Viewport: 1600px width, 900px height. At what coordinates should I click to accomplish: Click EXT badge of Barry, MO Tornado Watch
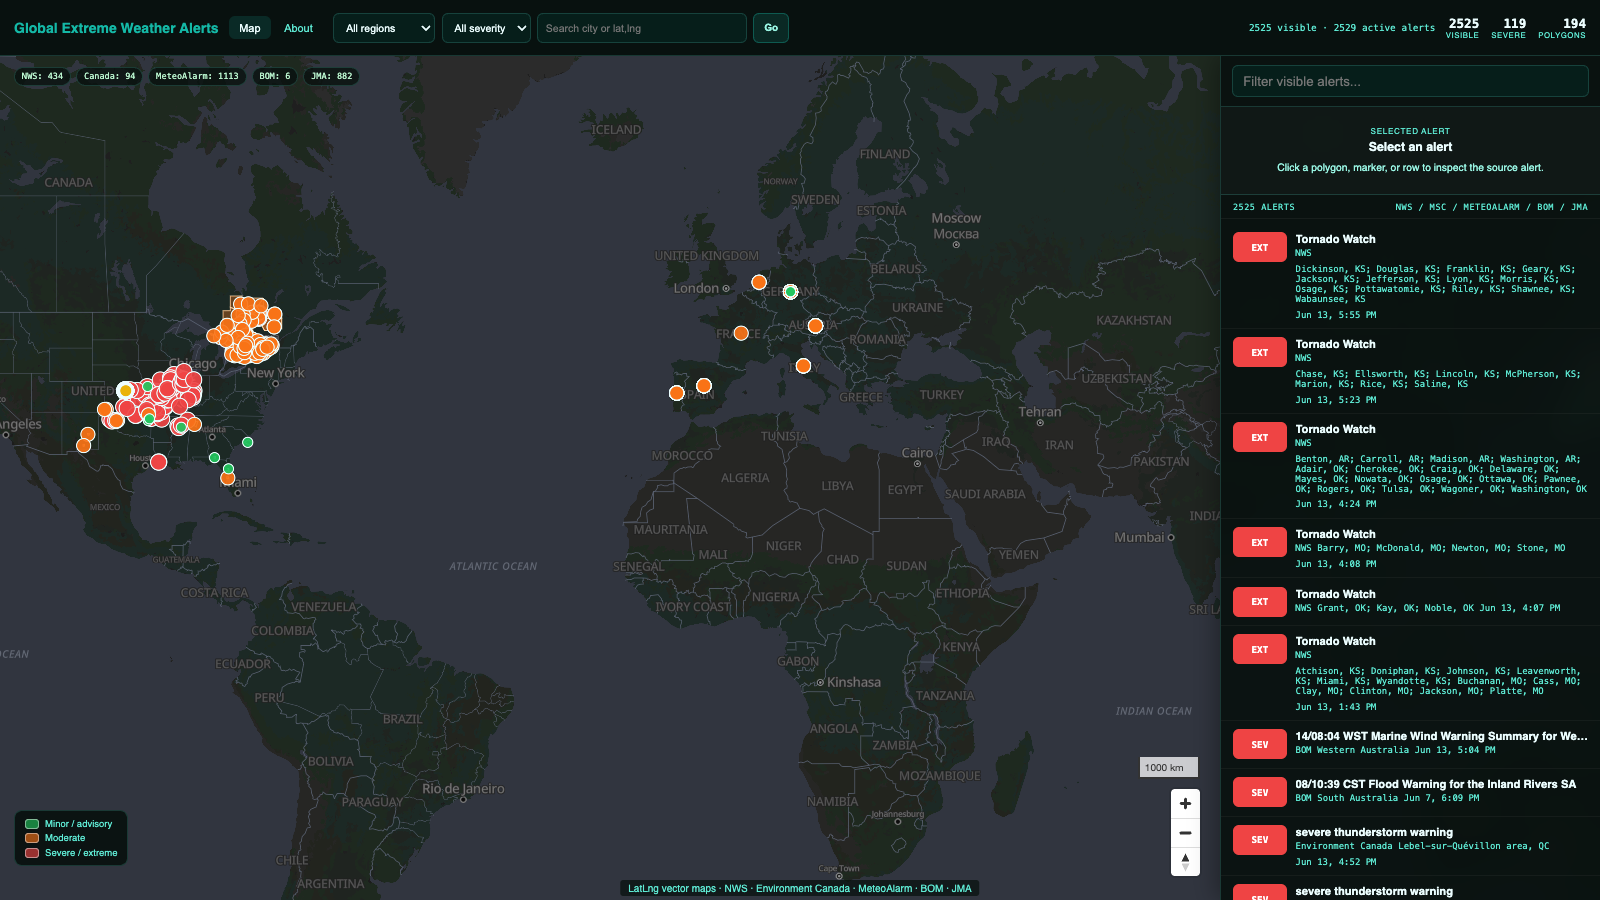pyautogui.click(x=1259, y=542)
